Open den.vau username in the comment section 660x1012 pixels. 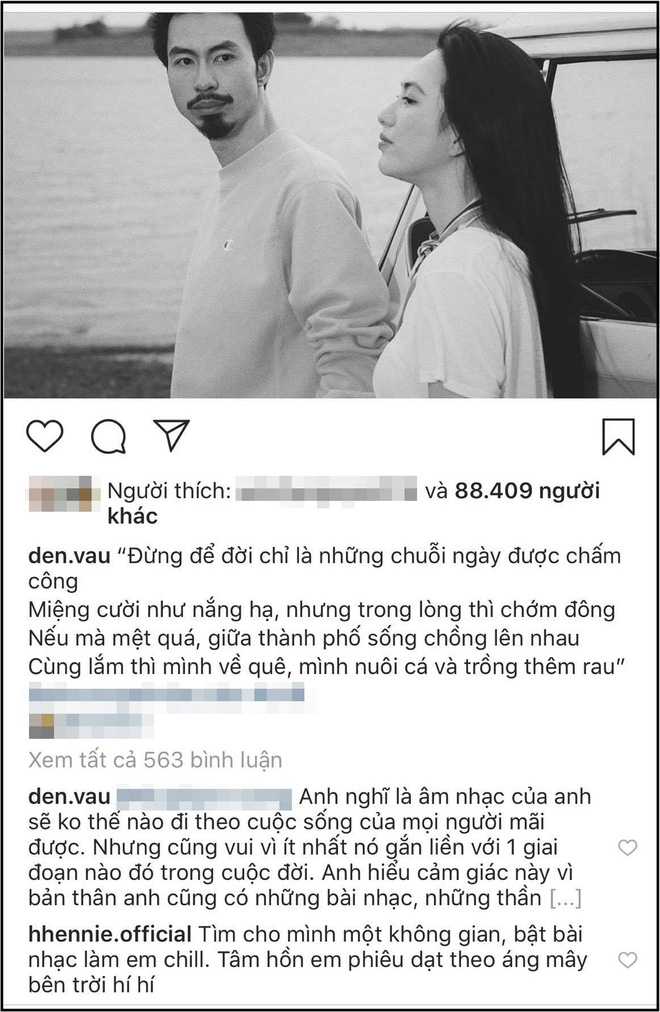pyautogui.click(x=69, y=796)
